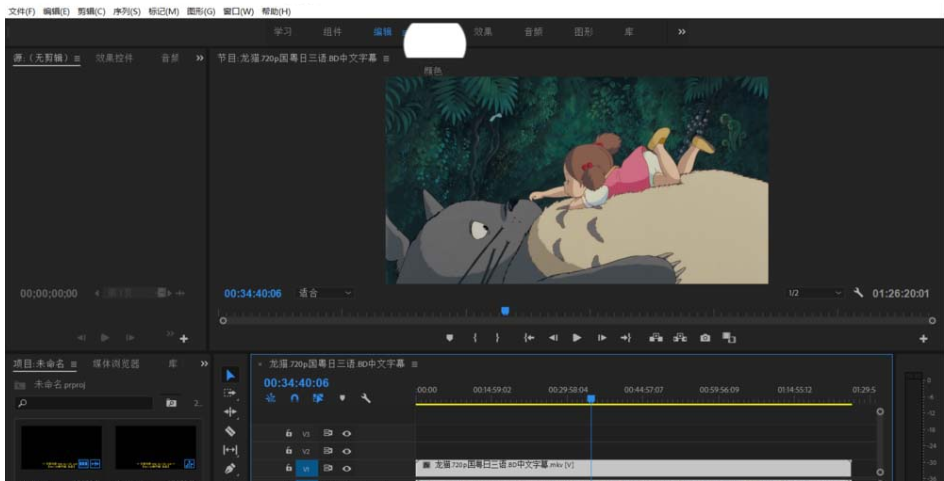Image resolution: width=944 pixels, height=481 pixels.
Task: Play the program monitor
Action: pos(577,338)
